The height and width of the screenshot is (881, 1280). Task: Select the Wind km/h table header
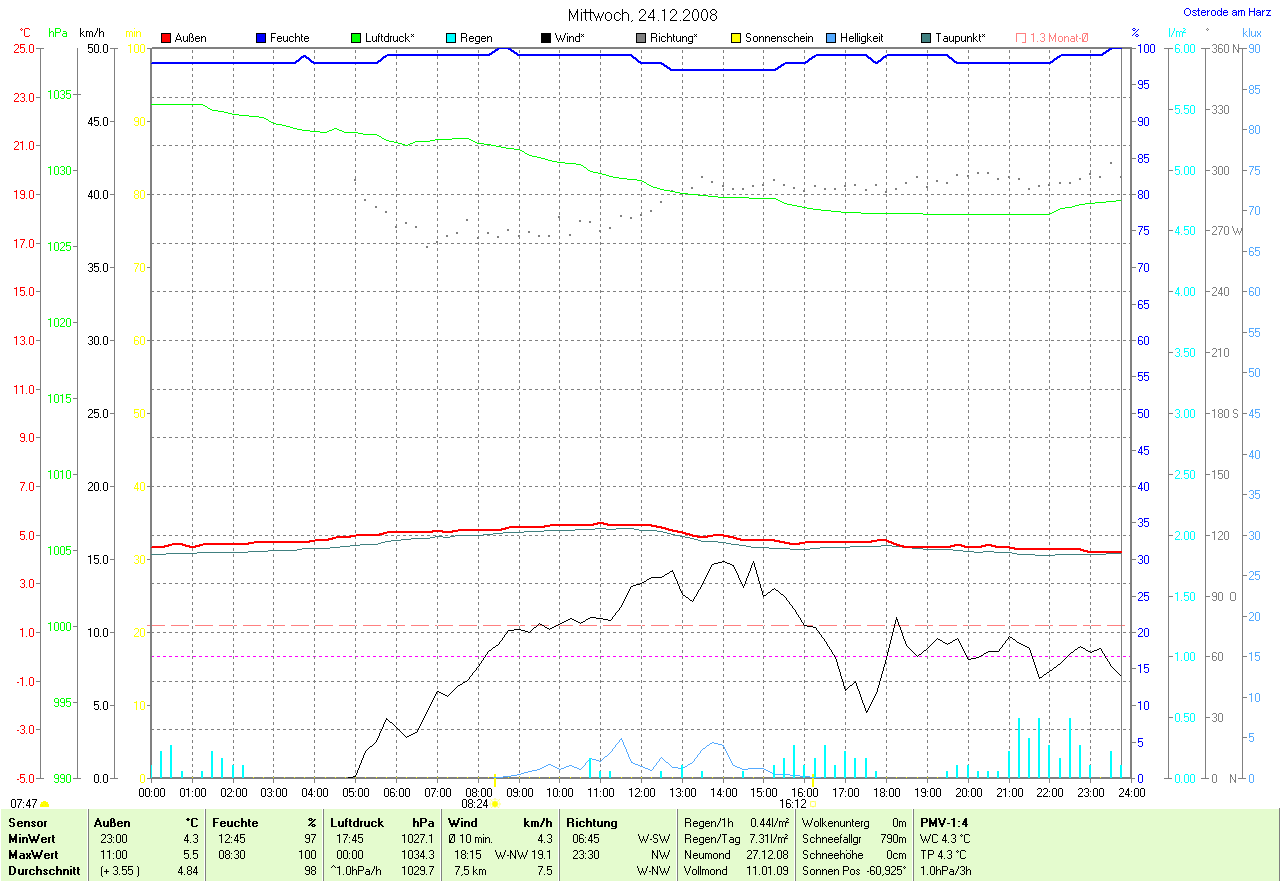[x=500, y=822]
